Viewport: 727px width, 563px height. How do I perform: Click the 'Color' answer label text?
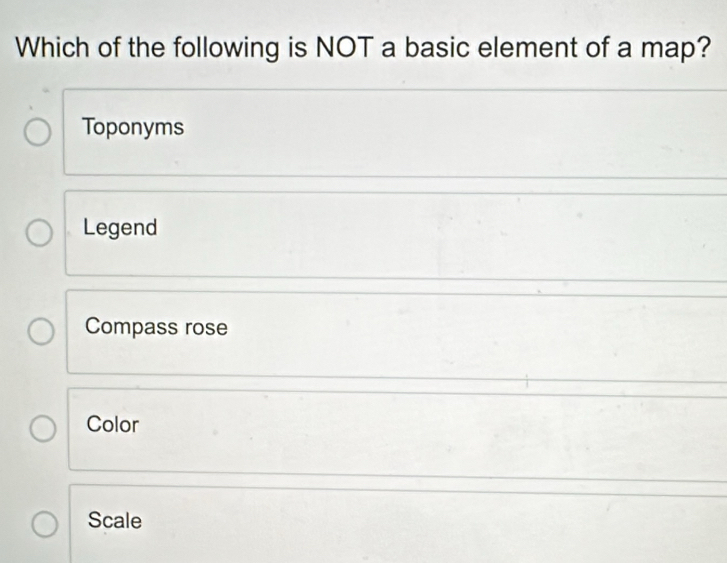pos(113,424)
